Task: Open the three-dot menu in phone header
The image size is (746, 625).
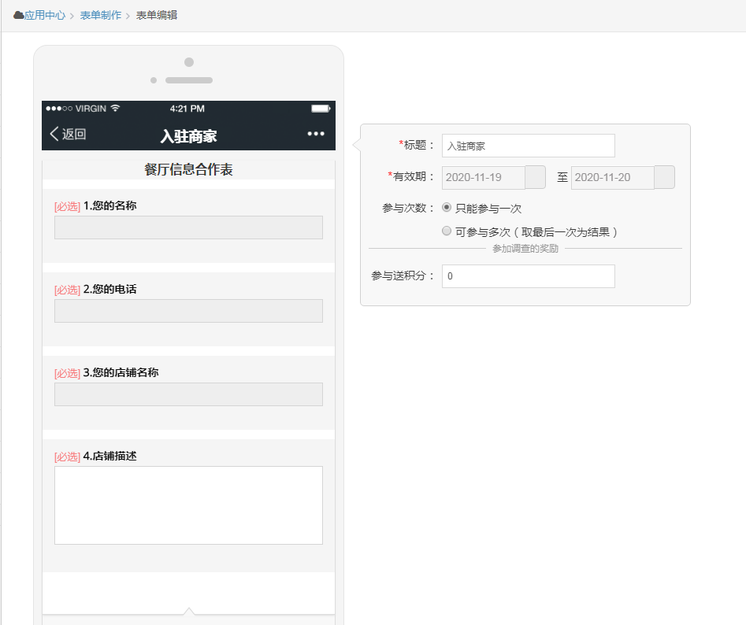Action: tap(316, 134)
